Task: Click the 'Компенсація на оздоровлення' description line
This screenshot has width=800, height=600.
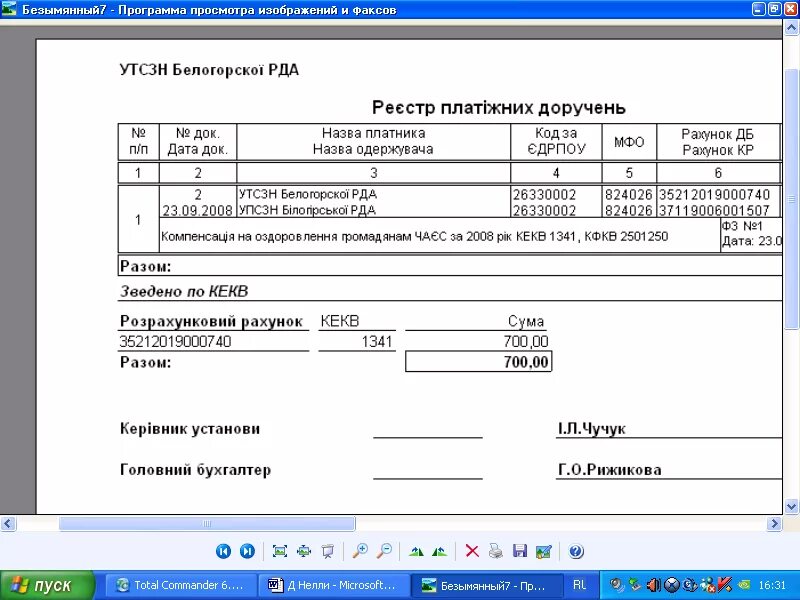Action: (414, 236)
